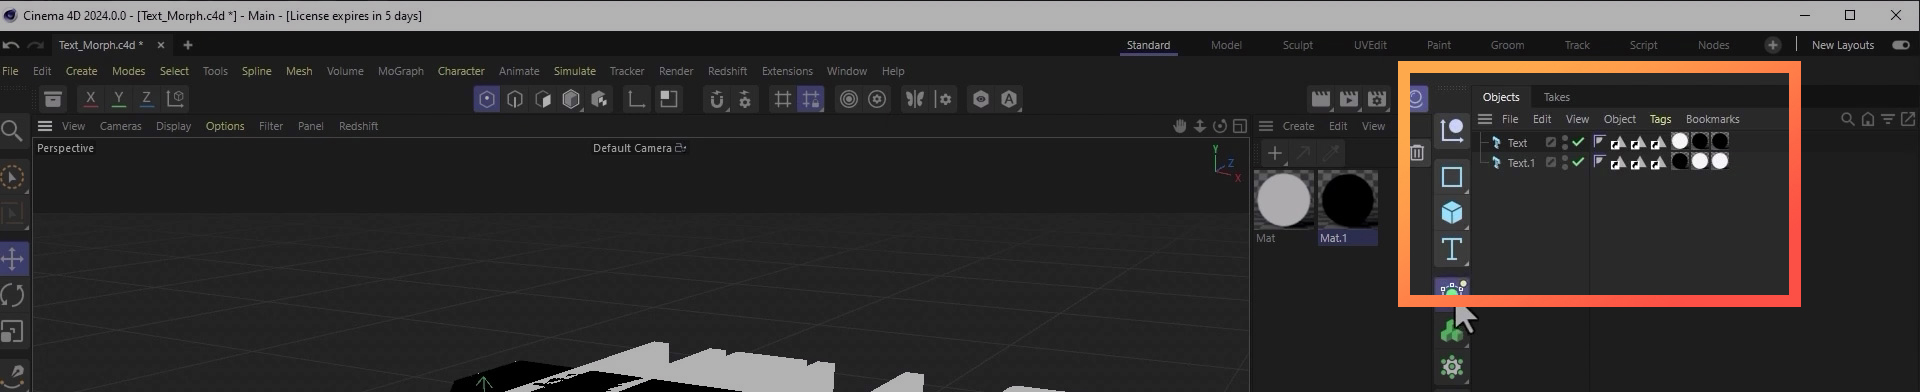Open the MoGraph main menu
Image resolution: width=1920 pixels, height=392 pixels.
pyautogui.click(x=401, y=71)
